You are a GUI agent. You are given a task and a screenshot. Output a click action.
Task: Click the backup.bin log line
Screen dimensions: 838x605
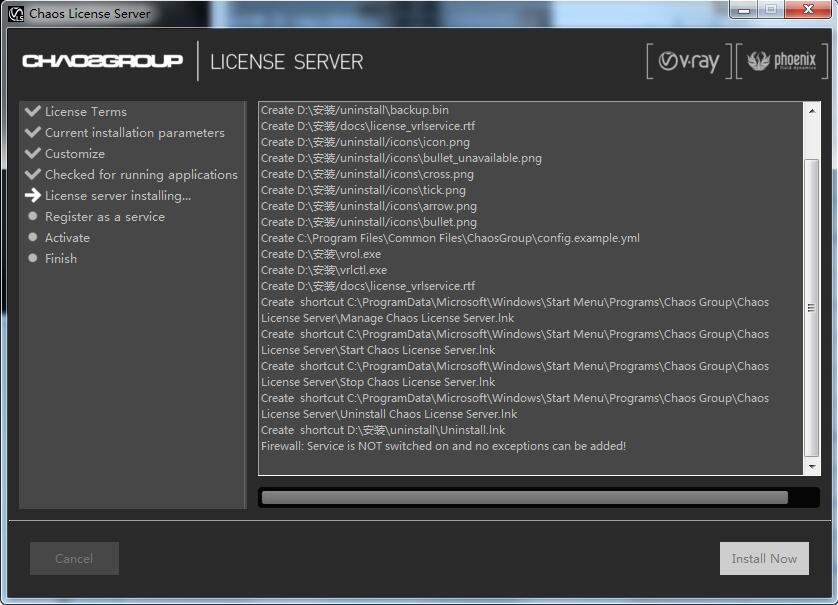click(x=355, y=110)
